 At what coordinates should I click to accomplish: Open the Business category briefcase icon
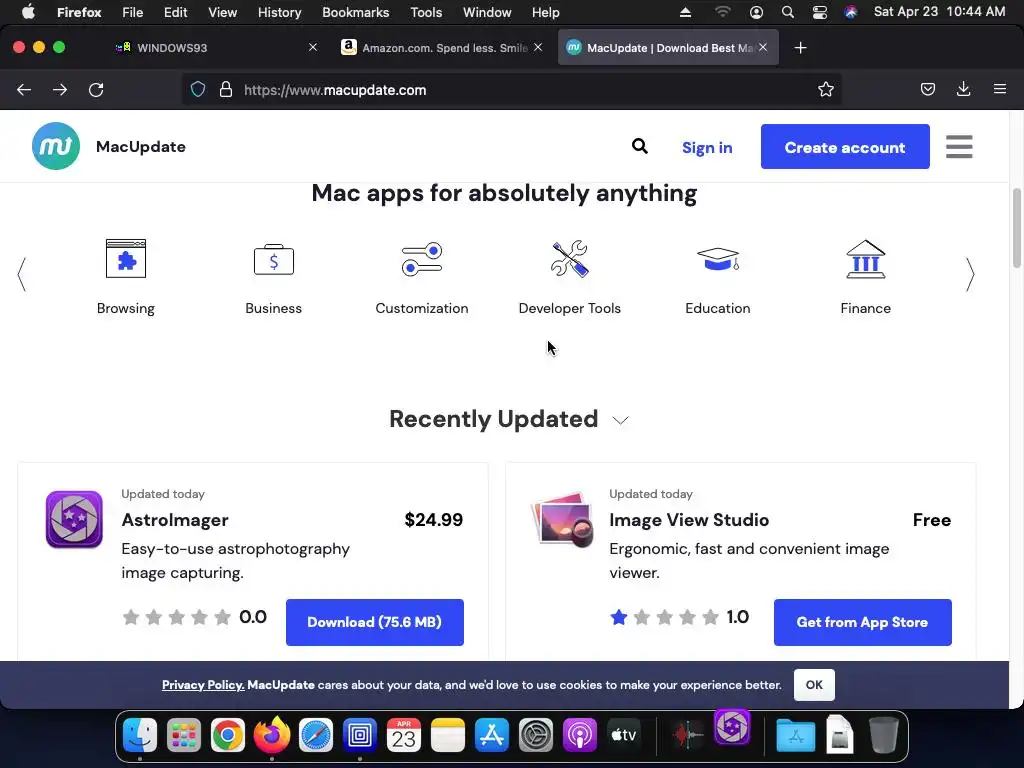tap(274, 259)
